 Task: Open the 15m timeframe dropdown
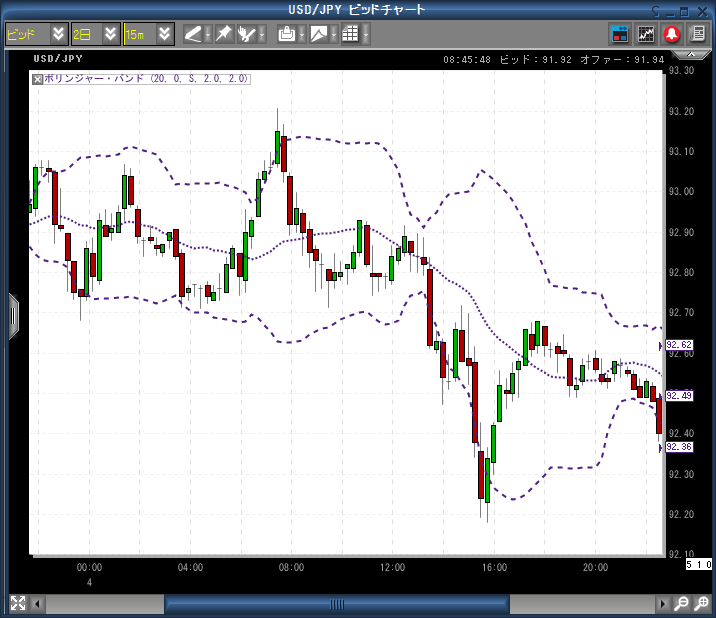(x=164, y=33)
